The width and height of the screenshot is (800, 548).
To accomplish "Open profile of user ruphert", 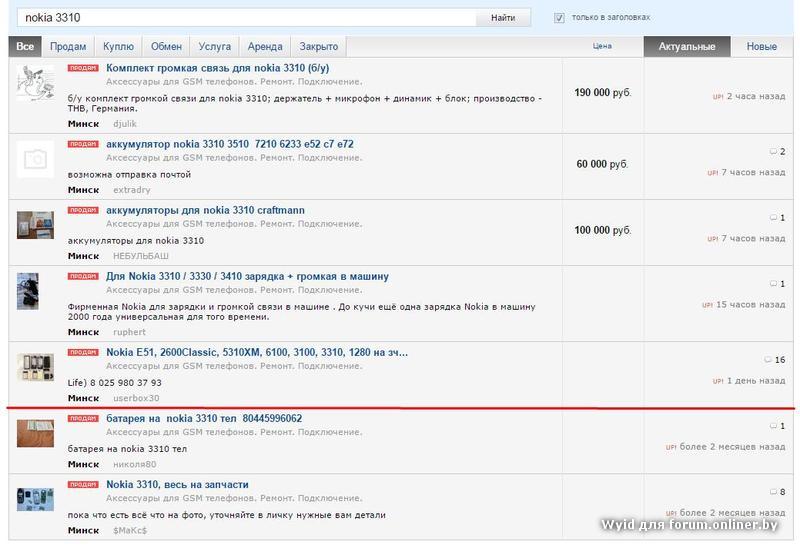I will [129, 332].
